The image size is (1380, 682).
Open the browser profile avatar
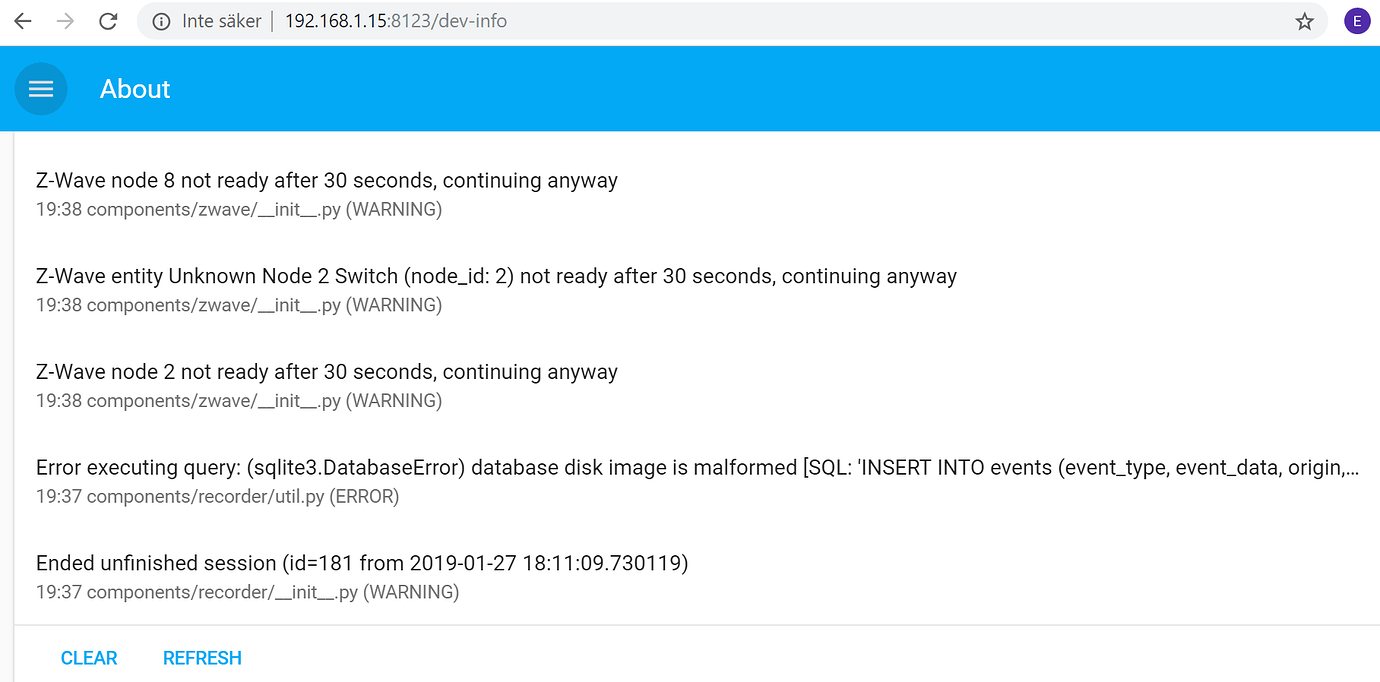[x=1357, y=20]
